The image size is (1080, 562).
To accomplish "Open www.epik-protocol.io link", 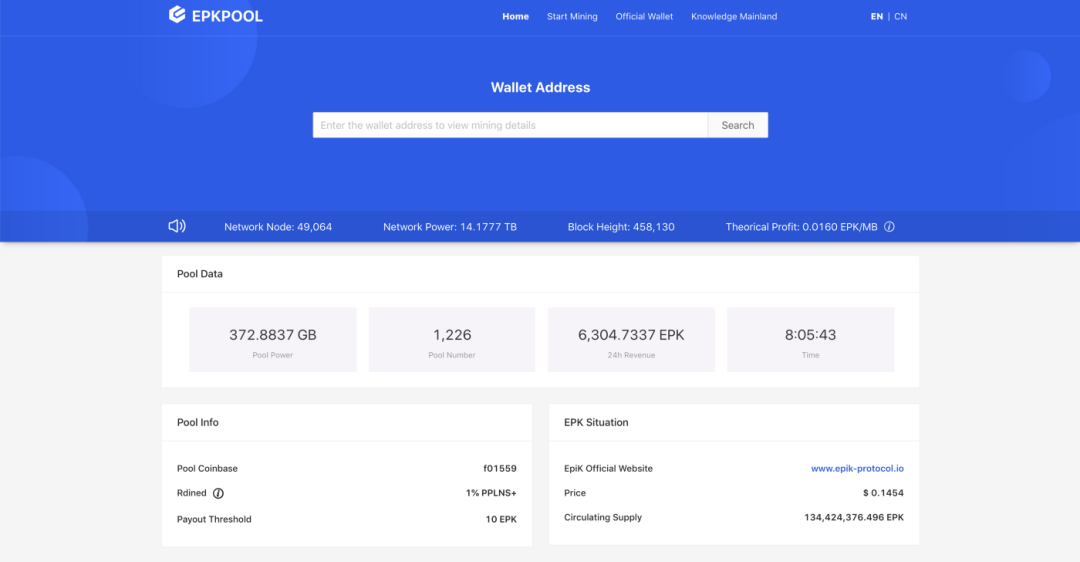I will click(857, 468).
